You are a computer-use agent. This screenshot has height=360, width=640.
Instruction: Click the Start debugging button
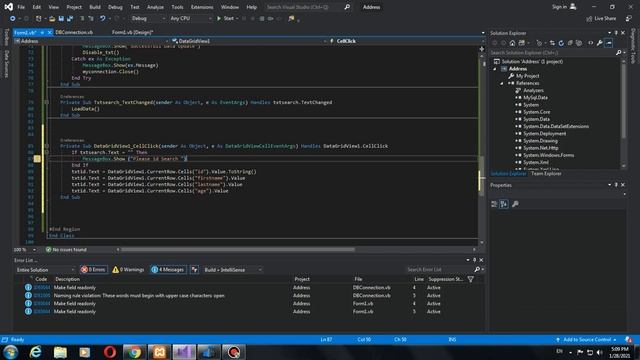226,19
